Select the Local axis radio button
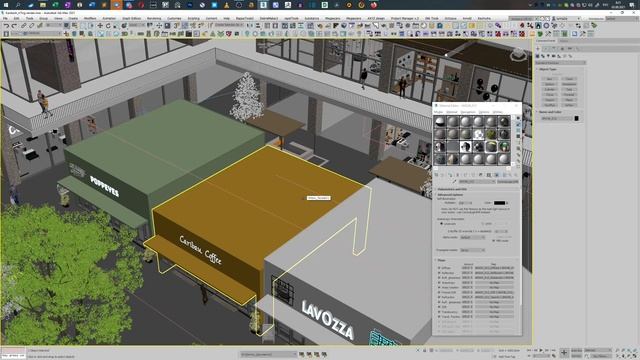Screen dimensions: 640x360 tap(442, 224)
